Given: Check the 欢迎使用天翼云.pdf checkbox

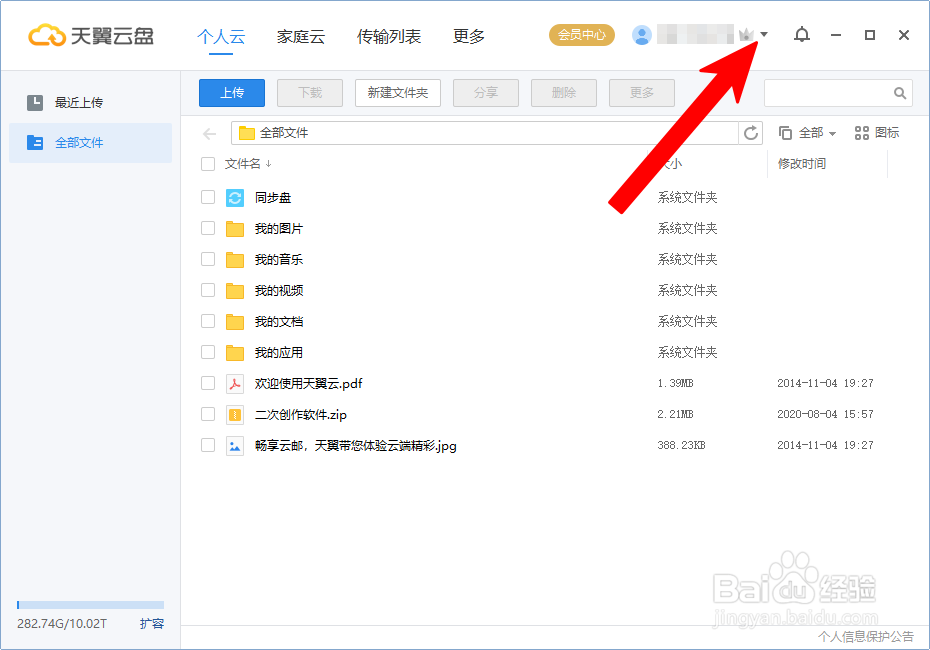Looking at the screenshot, I should coord(208,383).
